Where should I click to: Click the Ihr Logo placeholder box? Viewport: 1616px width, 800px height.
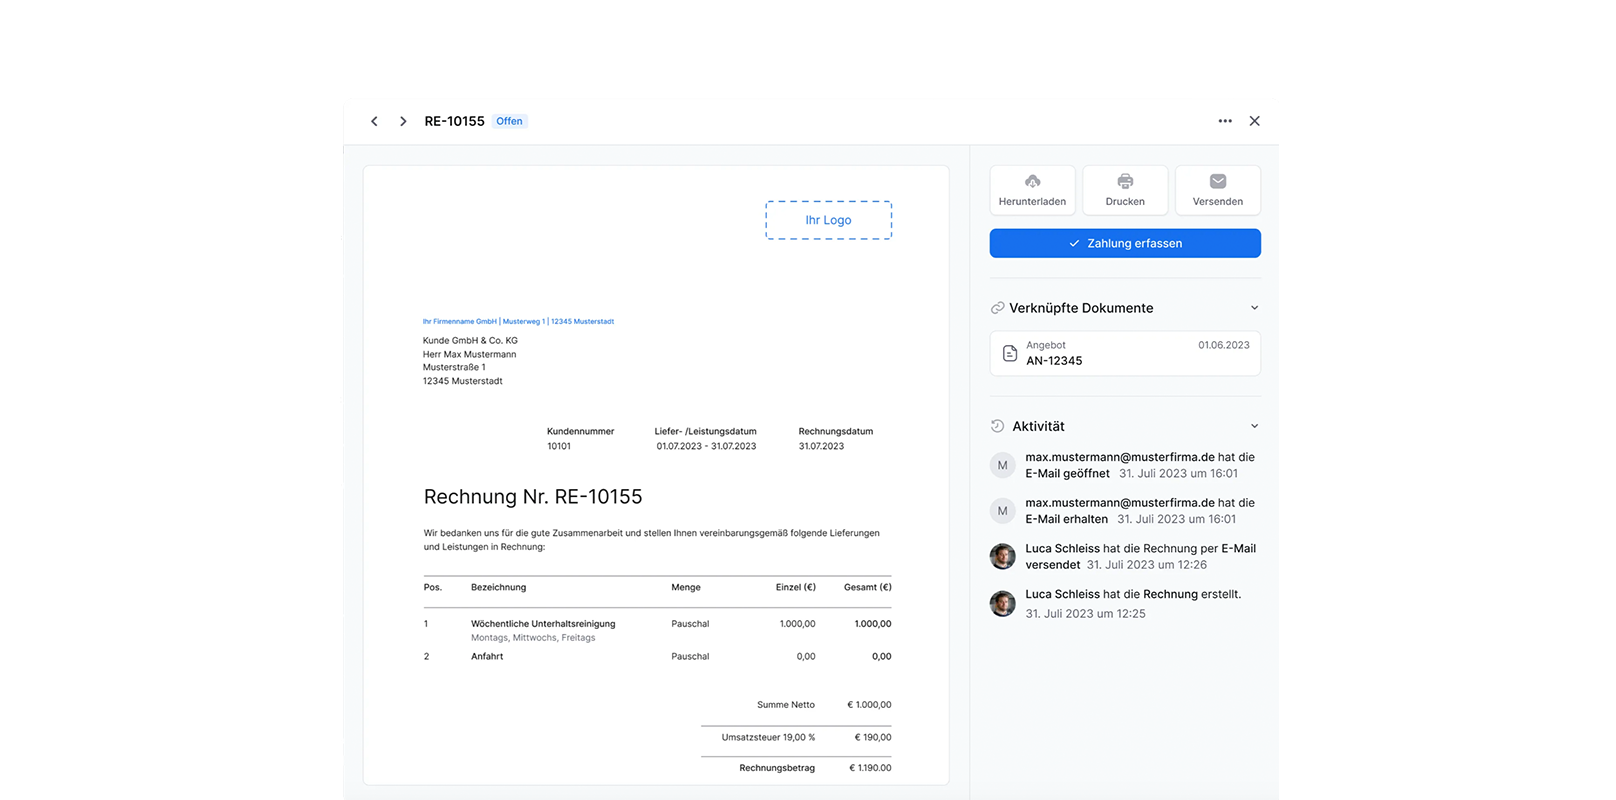(829, 220)
